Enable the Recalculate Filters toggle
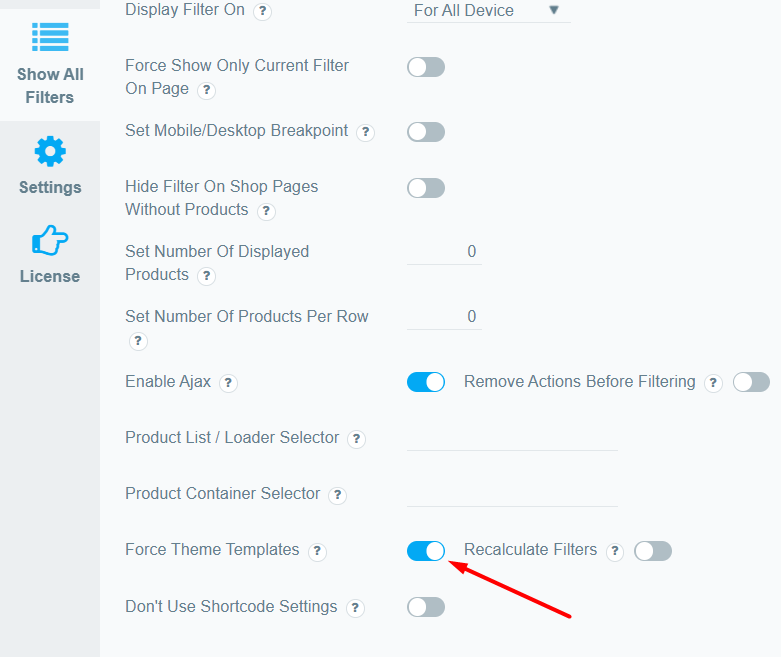This screenshot has height=657, width=781. tap(652, 551)
